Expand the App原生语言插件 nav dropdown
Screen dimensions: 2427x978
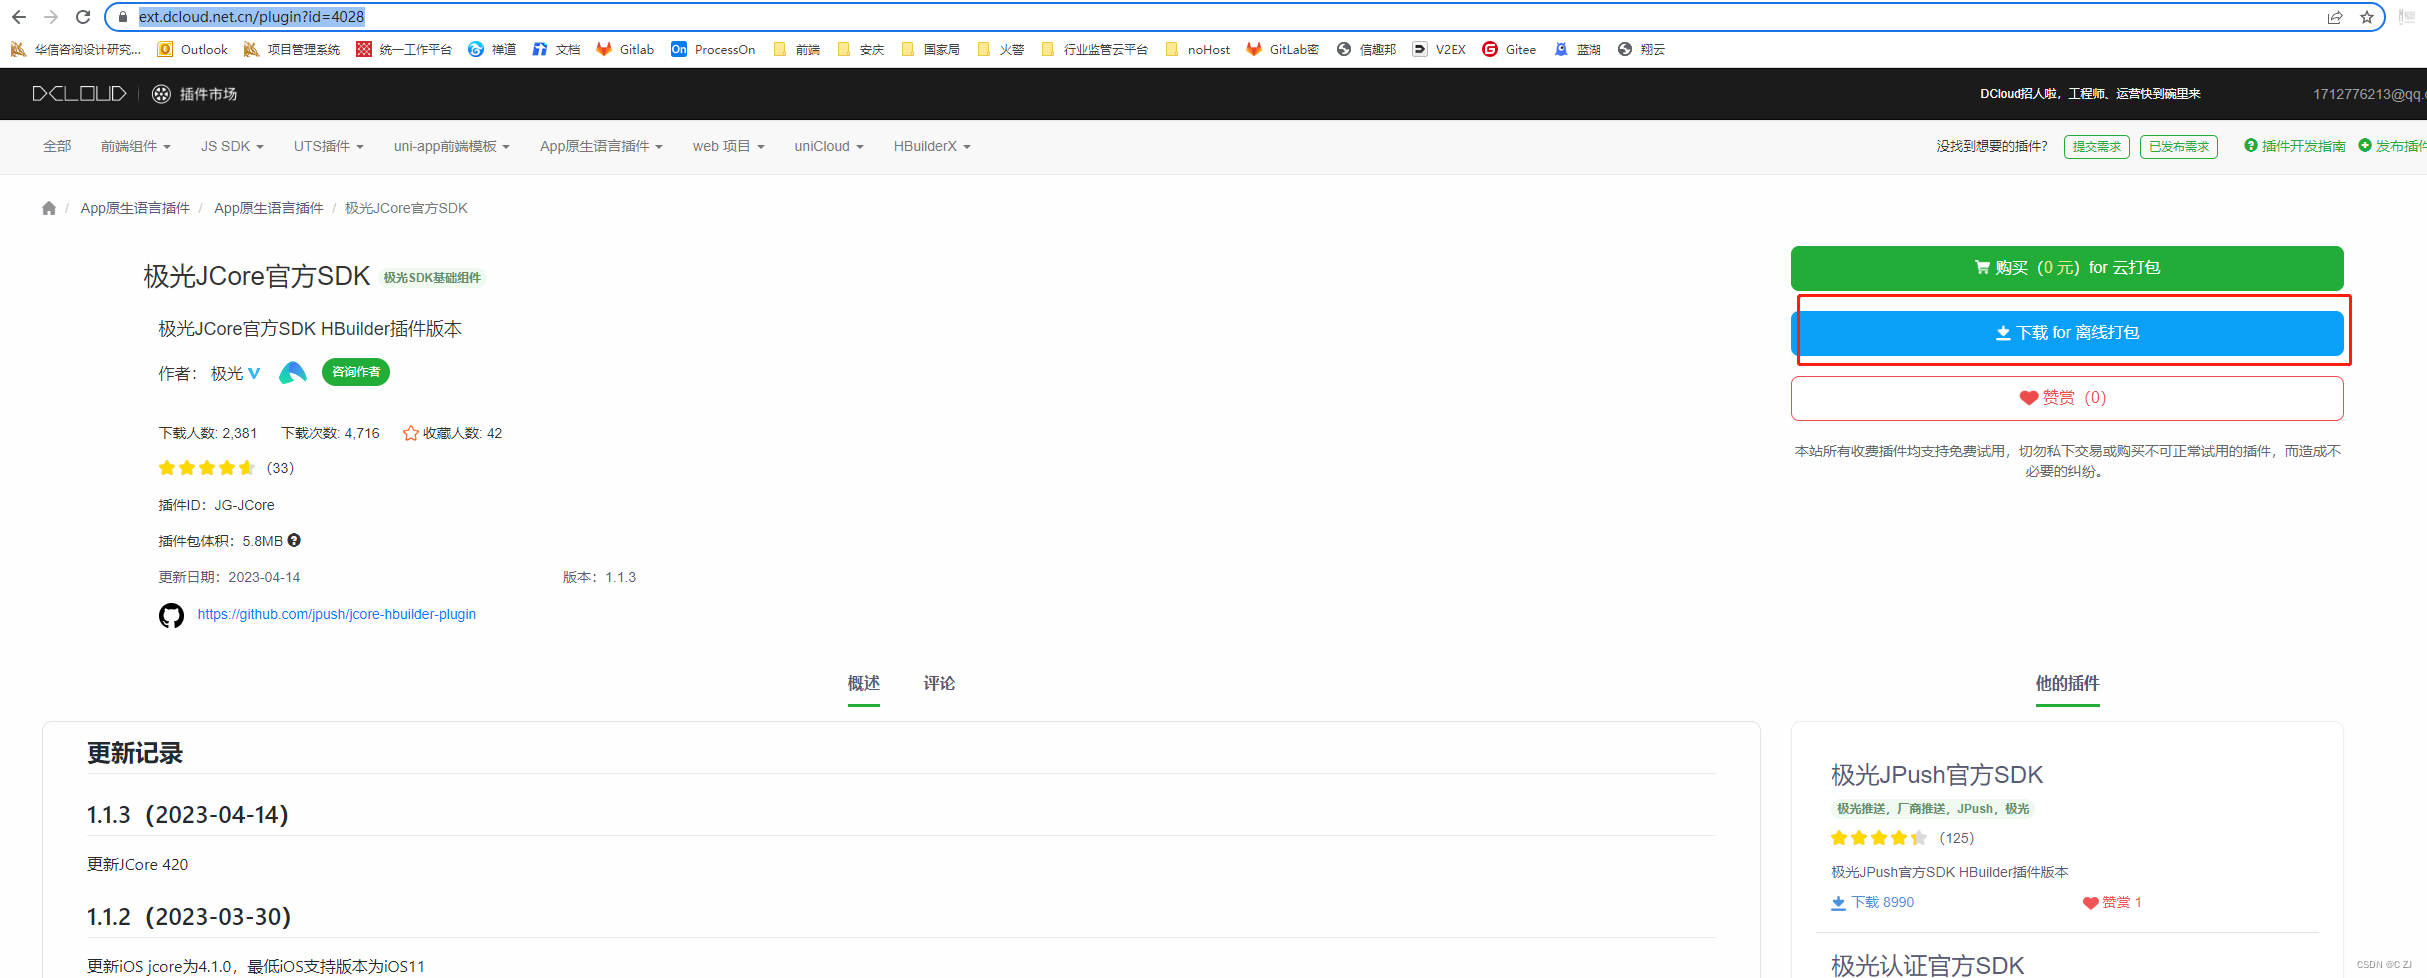tap(601, 146)
